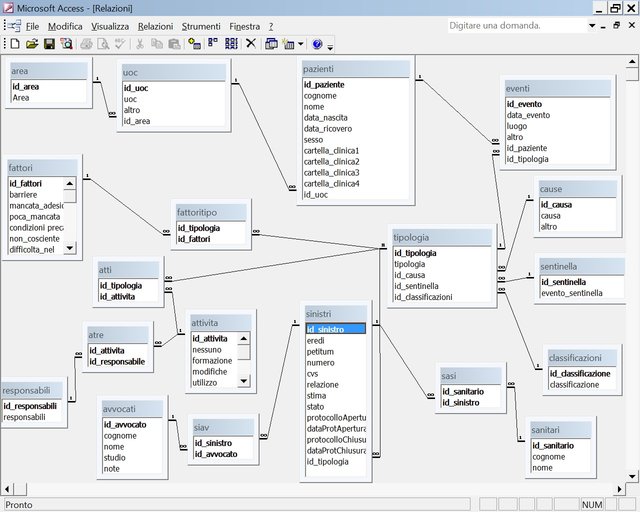Click the File Search toolbar icon
This screenshot has height=512, width=640.
pyautogui.click(x=66, y=44)
